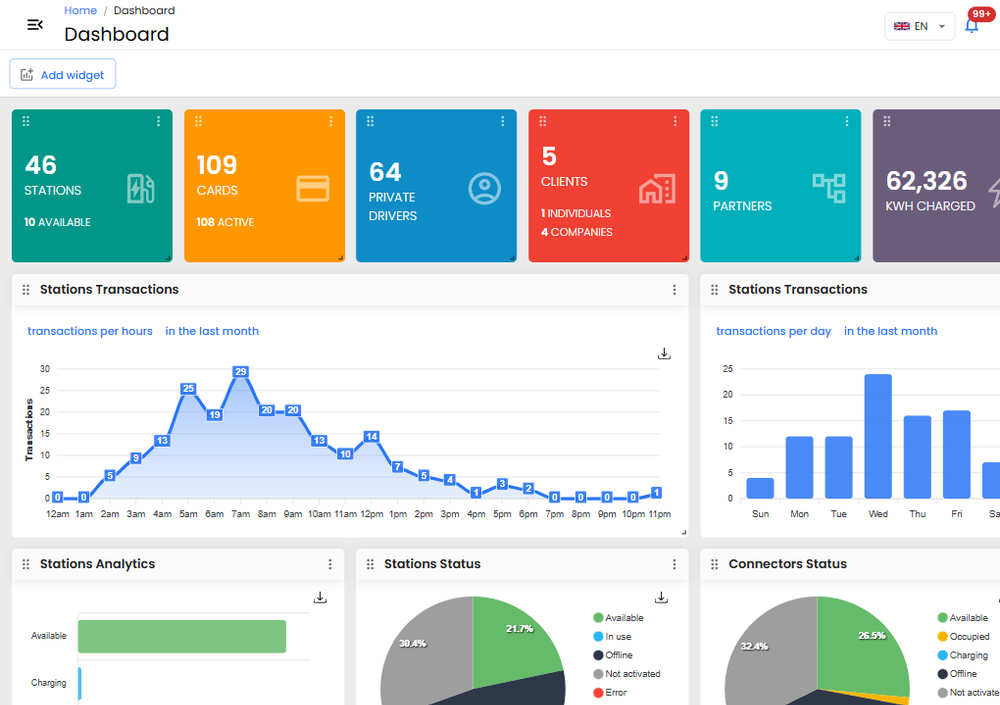The height and width of the screenshot is (705, 1000).
Task: Click the '62,326' KWH charged value
Action: [x=927, y=181]
